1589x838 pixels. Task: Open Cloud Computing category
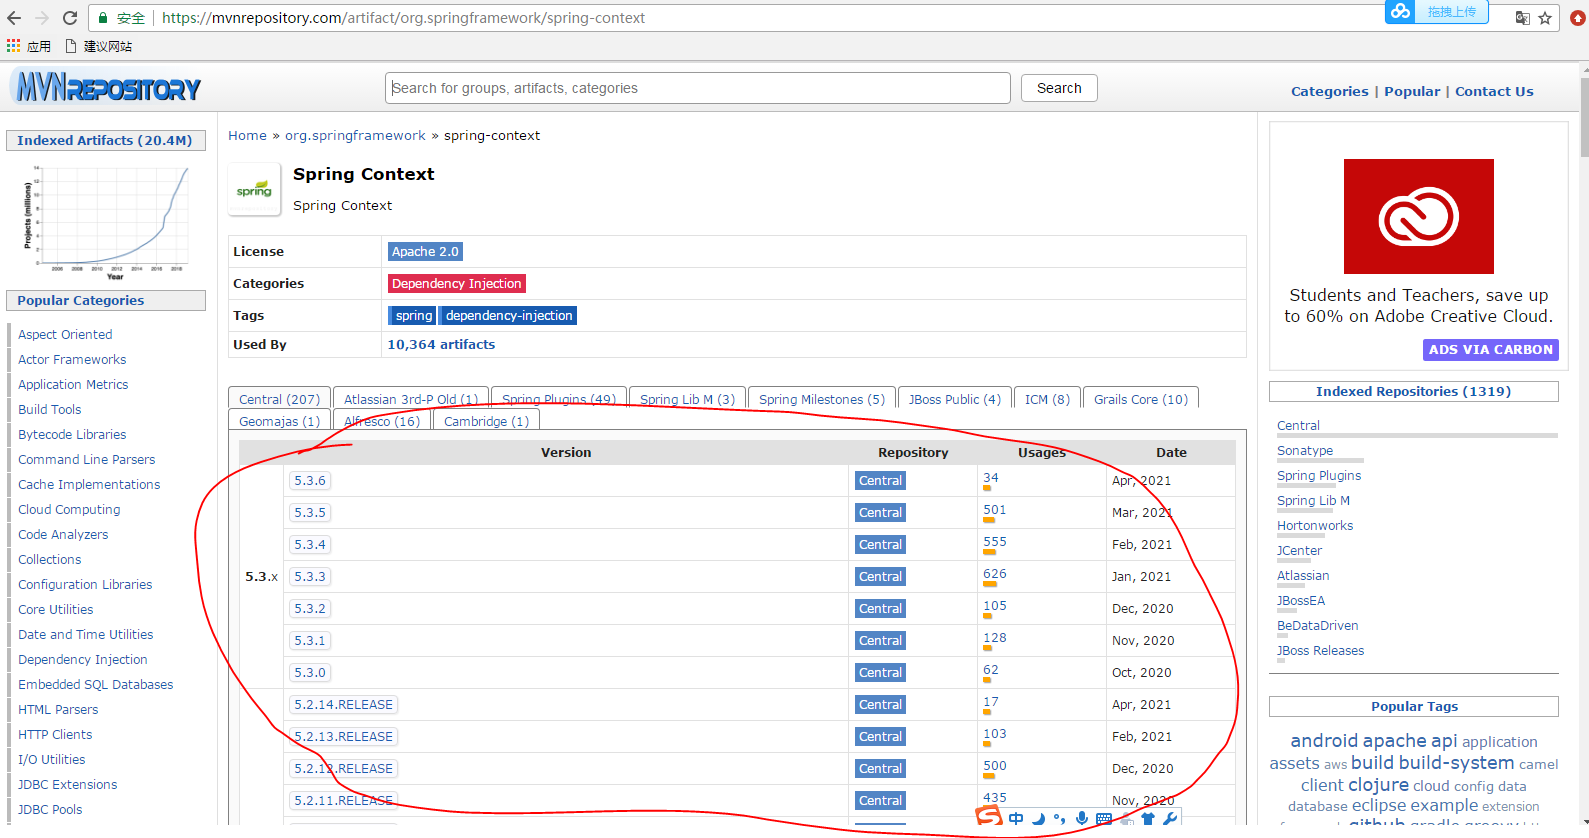69,509
